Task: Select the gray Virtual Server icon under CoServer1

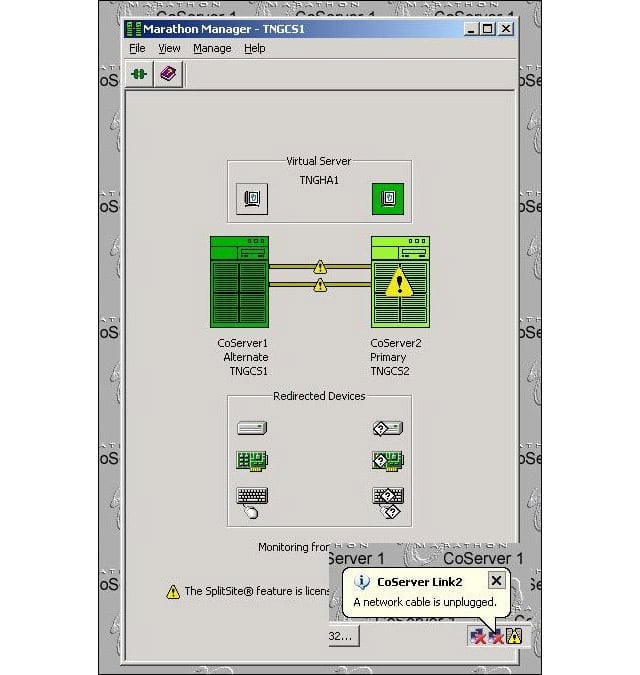Action: pyautogui.click(x=252, y=199)
